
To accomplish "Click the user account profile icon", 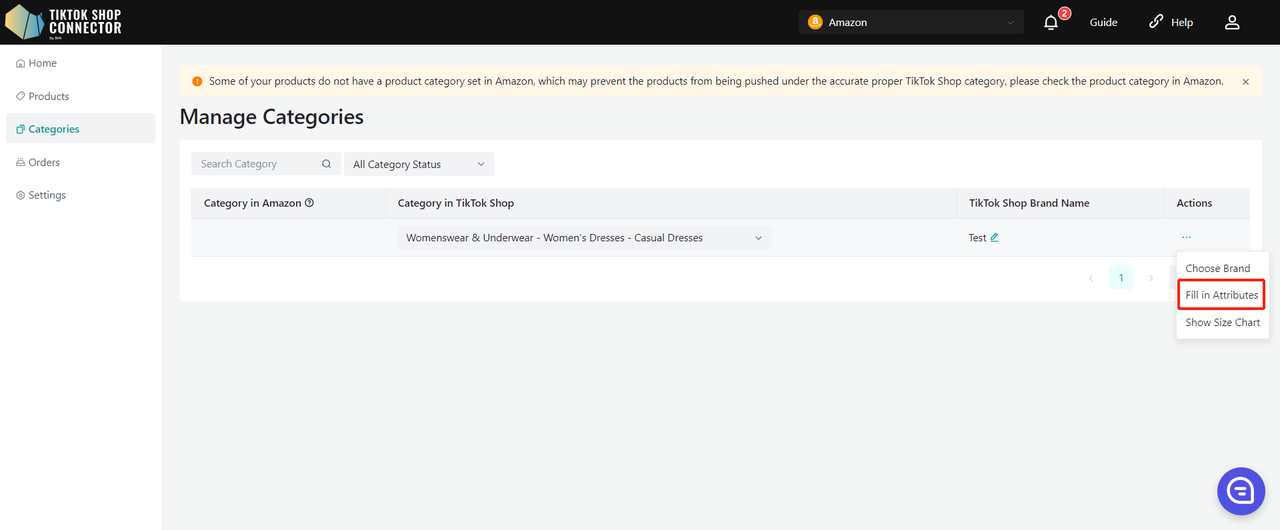I will point(1232,22).
